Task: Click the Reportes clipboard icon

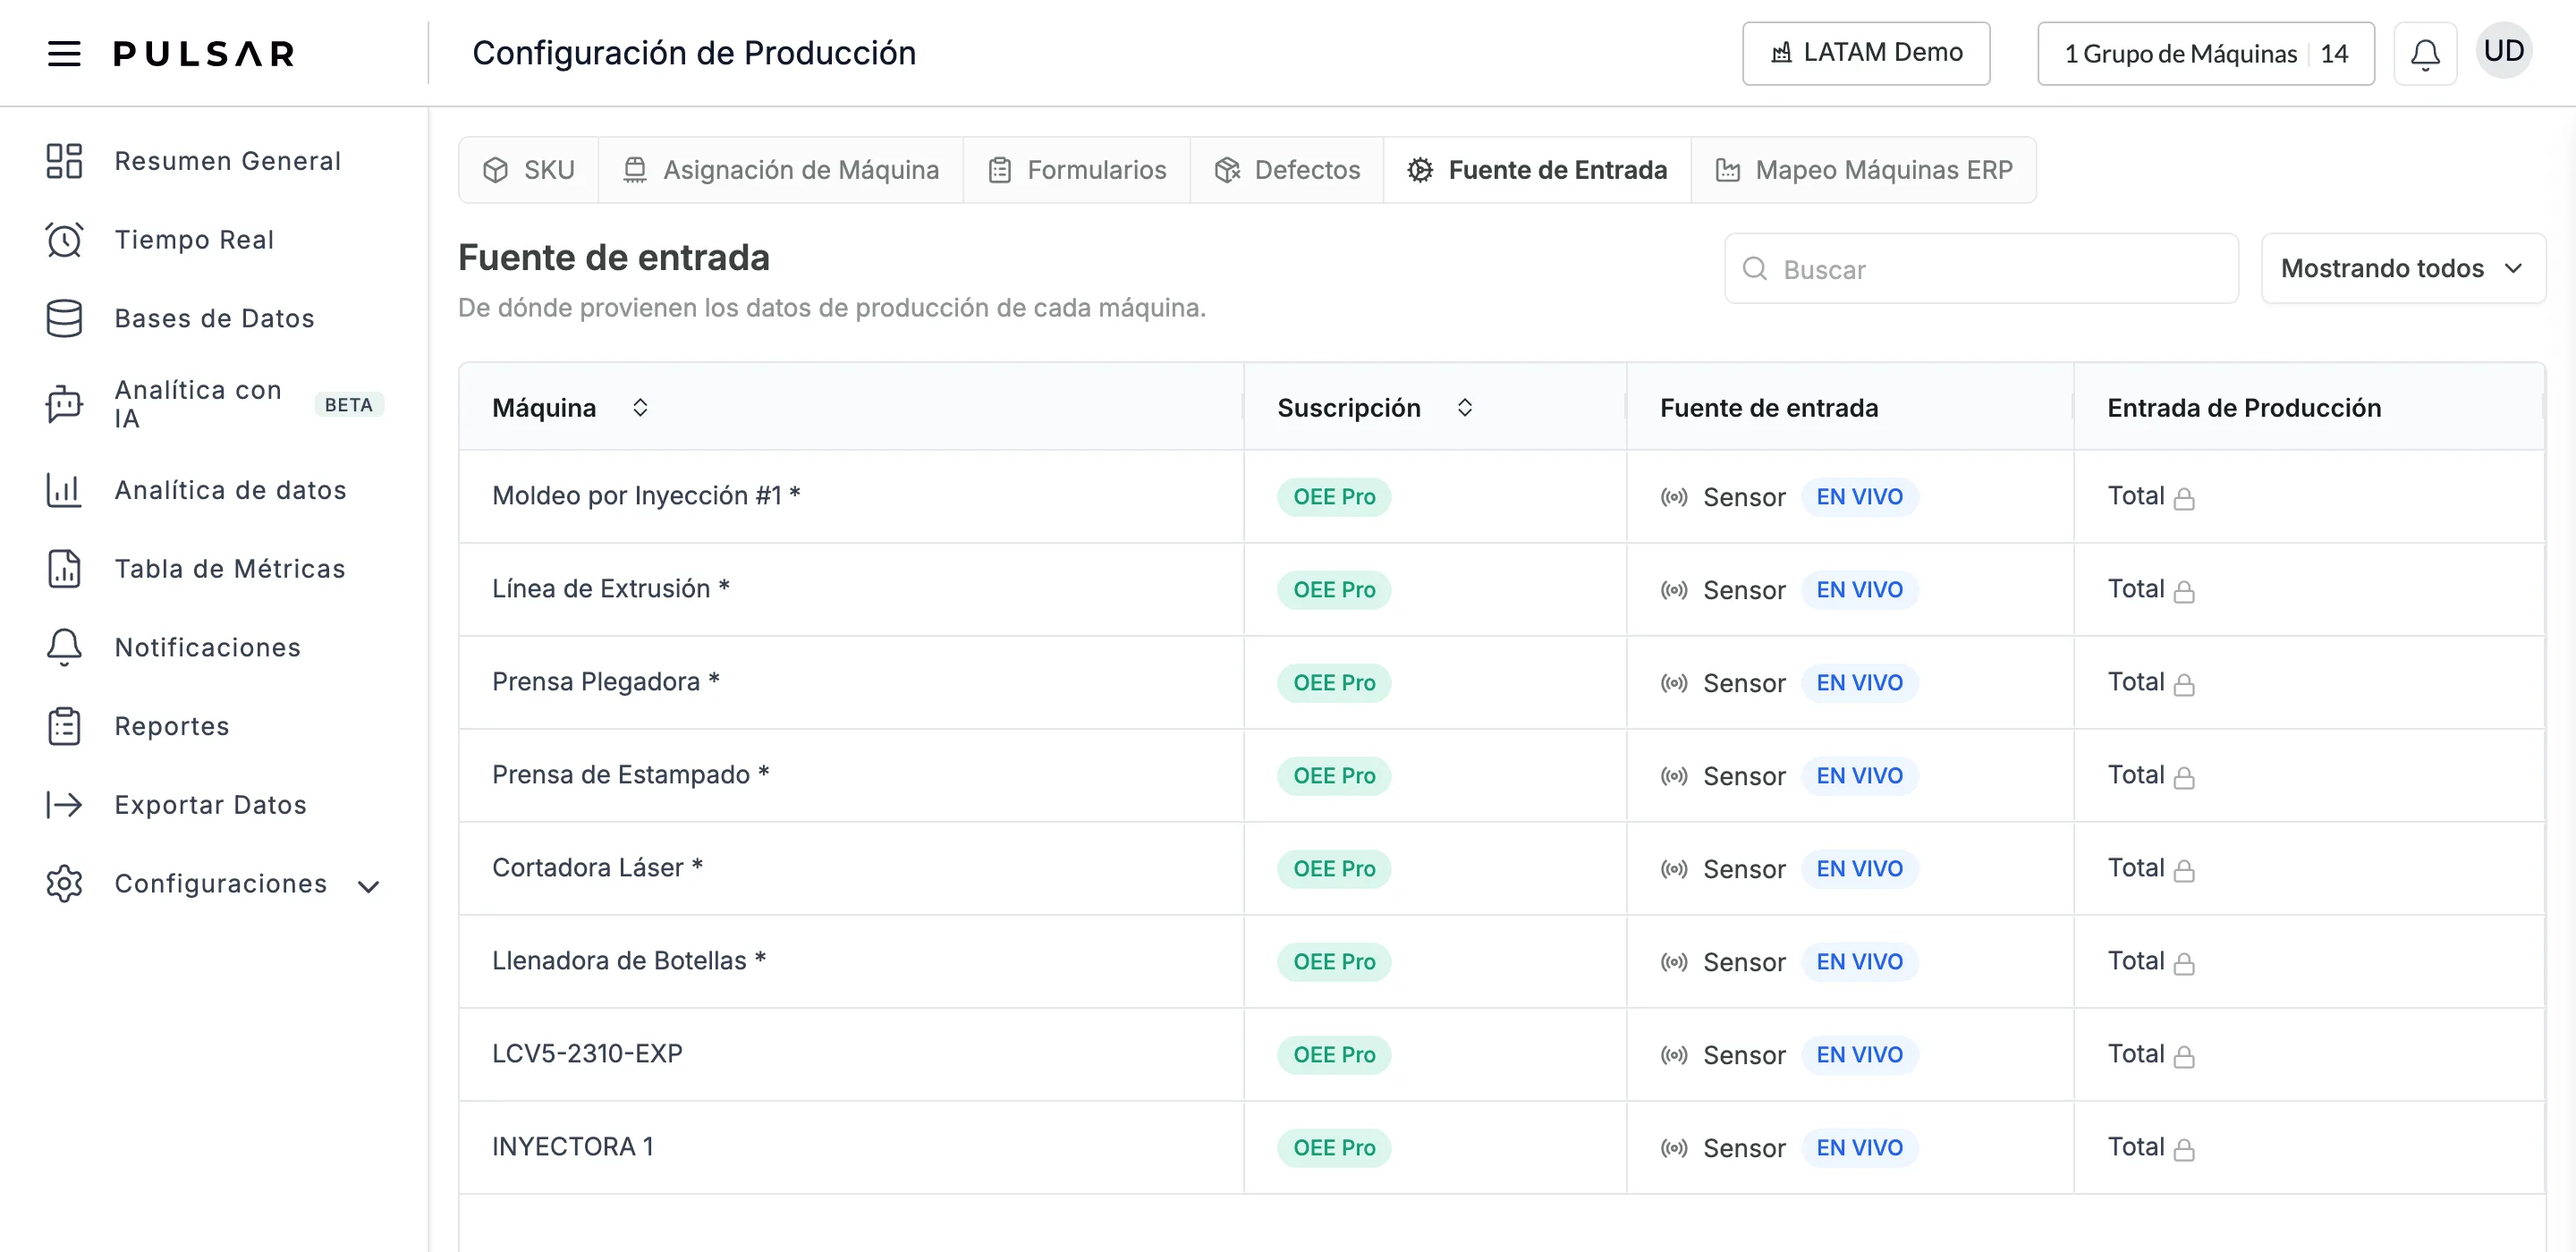Action: [64, 726]
